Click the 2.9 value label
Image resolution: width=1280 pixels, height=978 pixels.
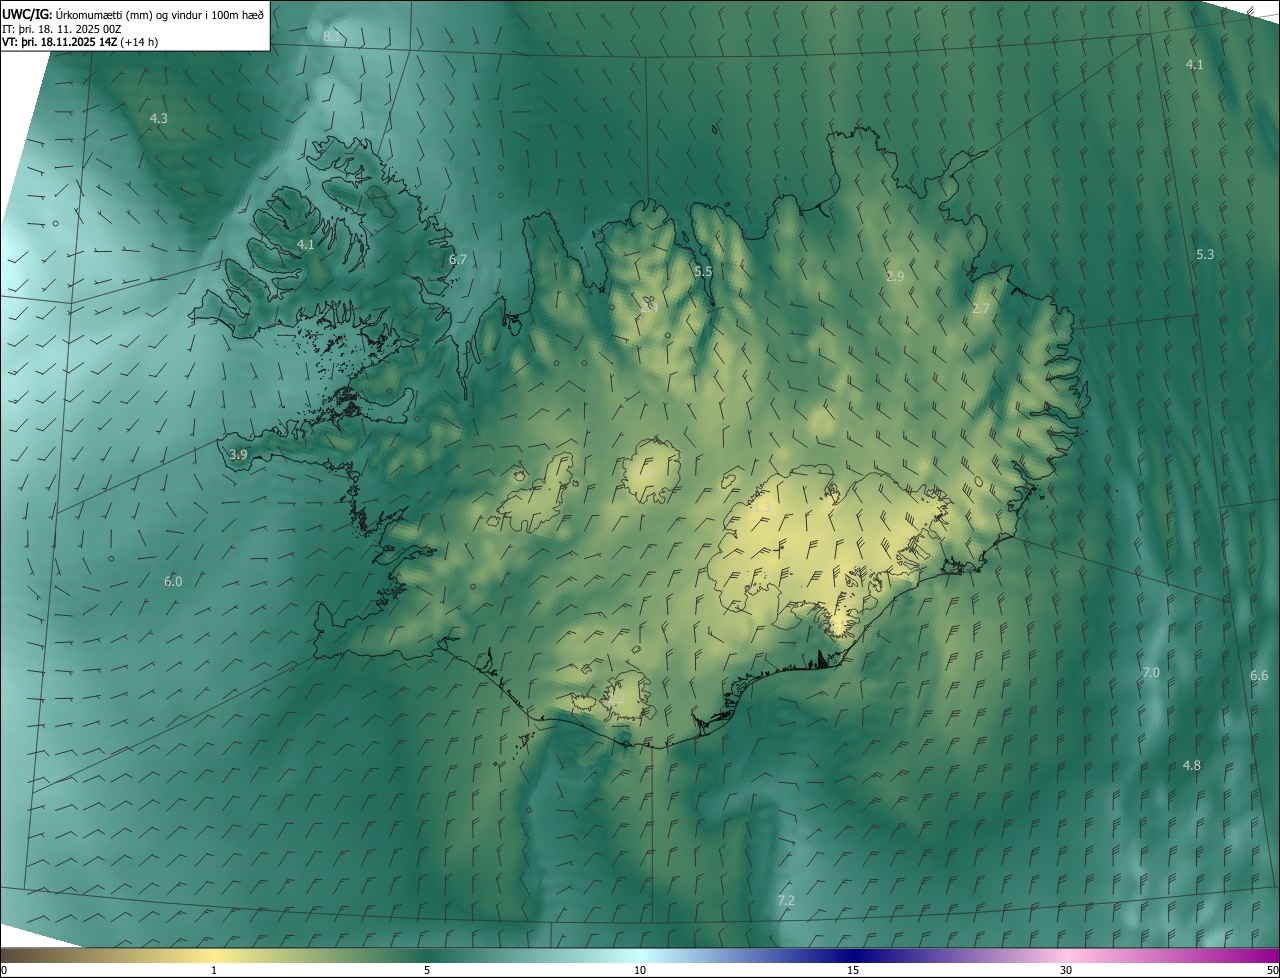point(895,276)
